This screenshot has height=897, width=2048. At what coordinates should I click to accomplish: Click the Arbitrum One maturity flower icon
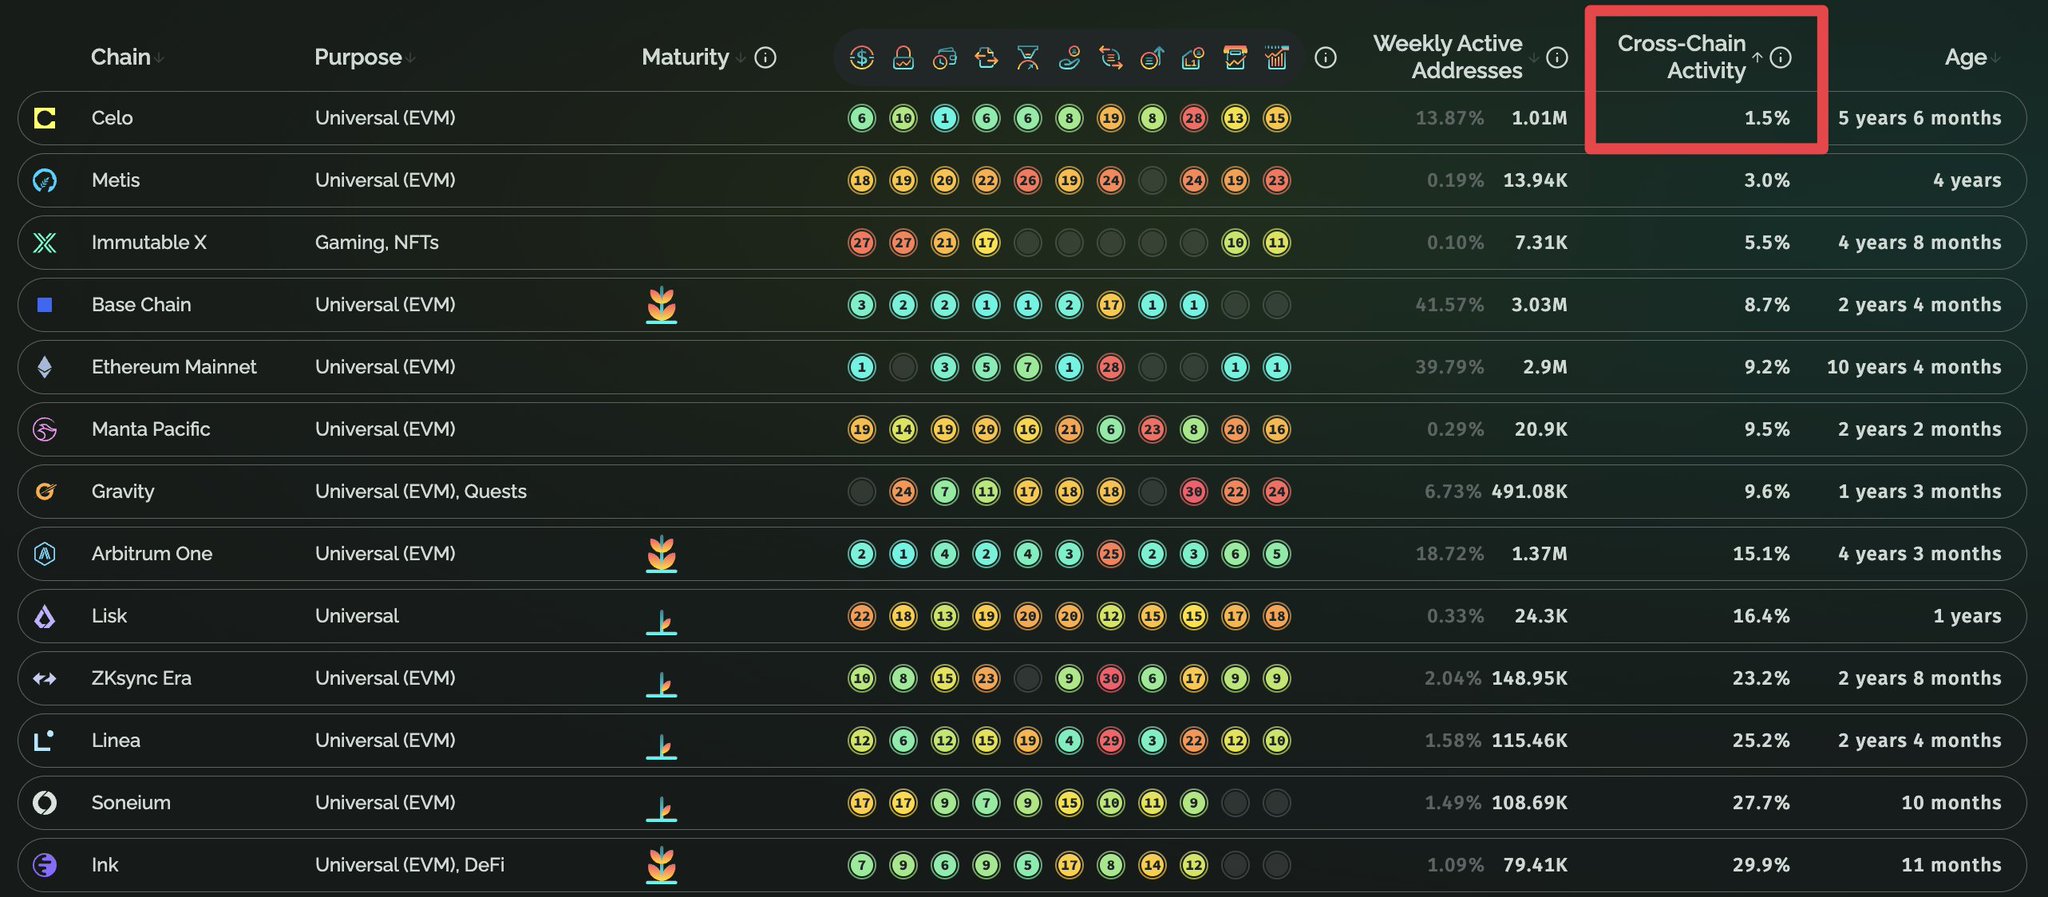(x=661, y=554)
